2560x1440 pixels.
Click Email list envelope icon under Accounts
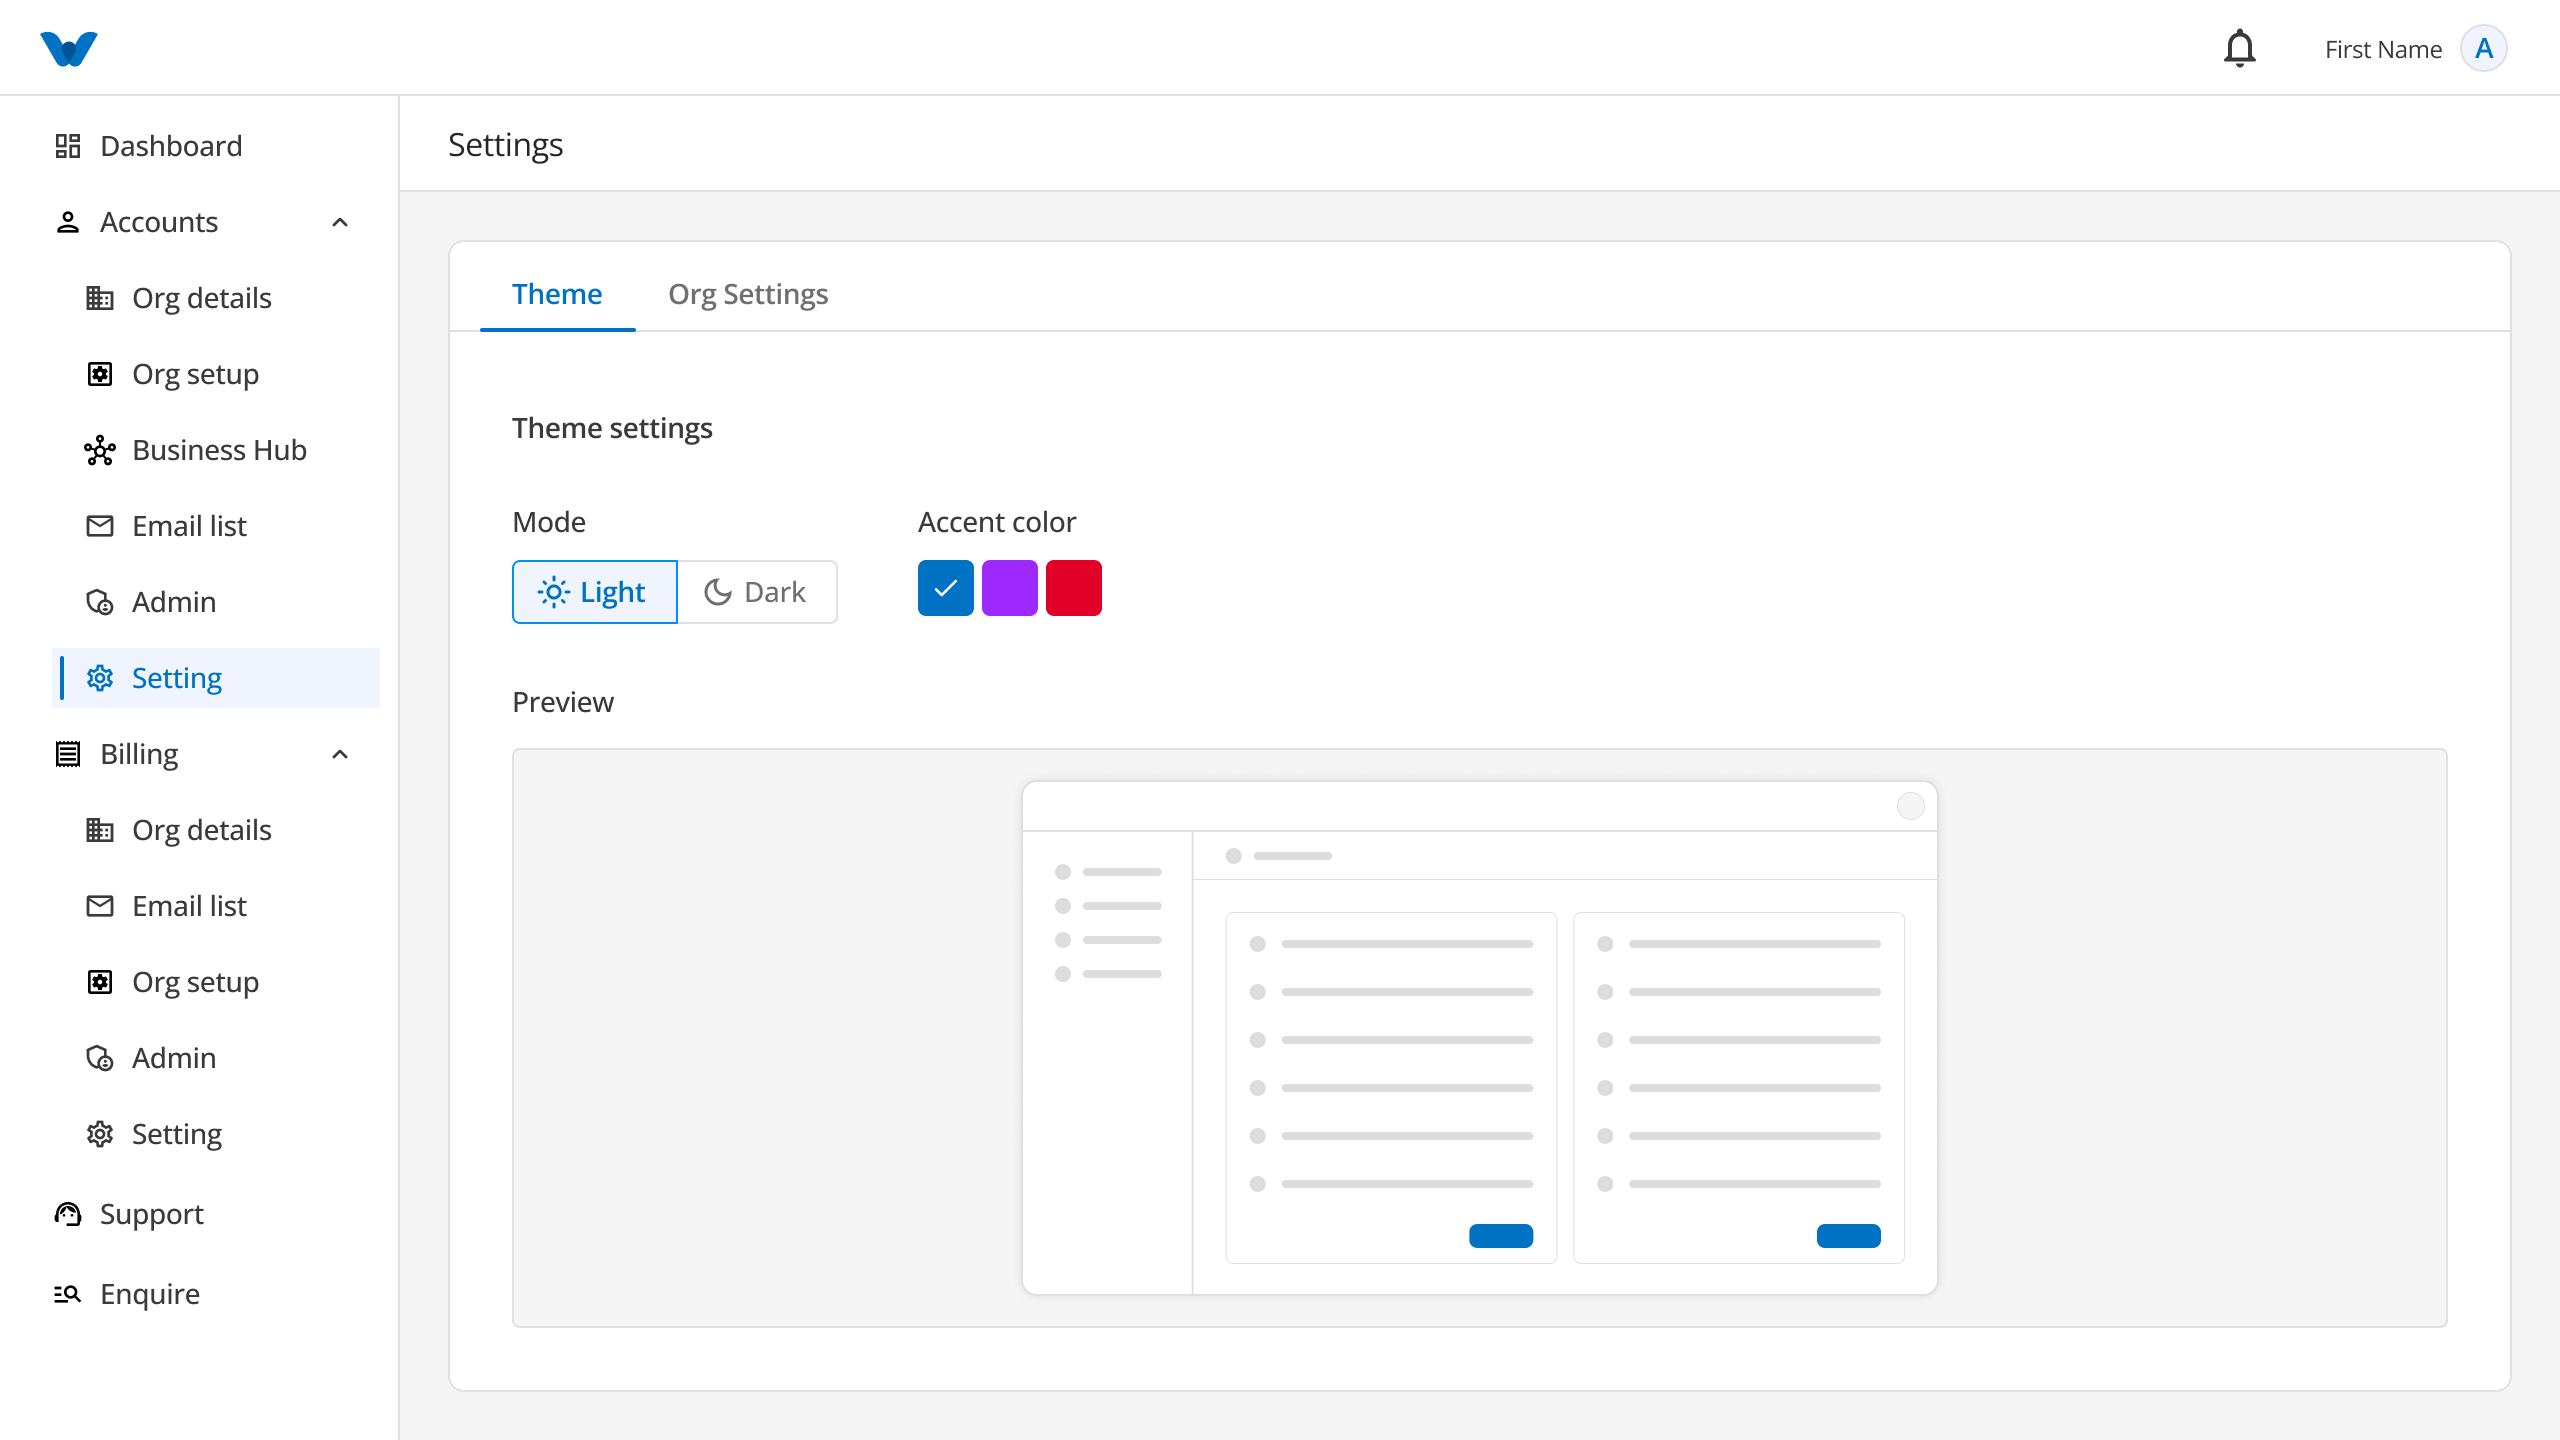pos(100,526)
